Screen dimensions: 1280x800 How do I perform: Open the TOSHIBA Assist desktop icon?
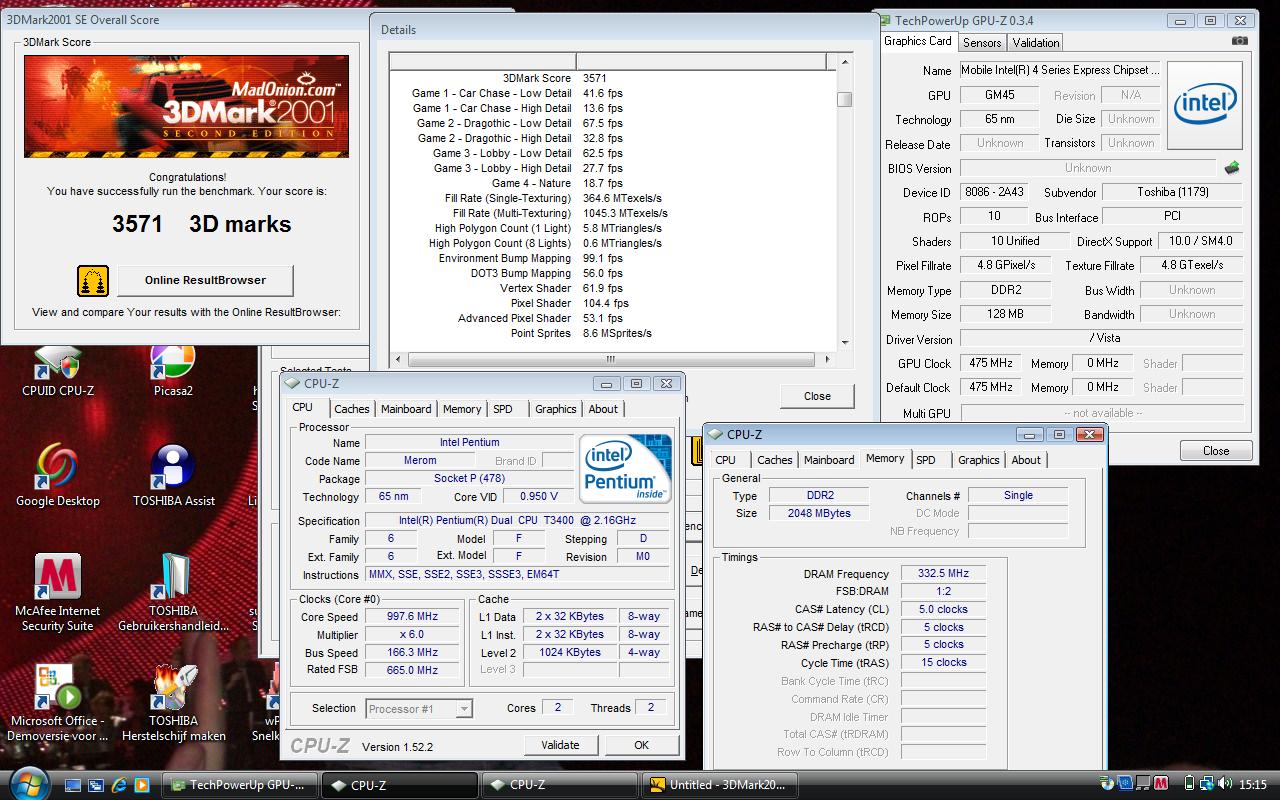pos(173,476)
